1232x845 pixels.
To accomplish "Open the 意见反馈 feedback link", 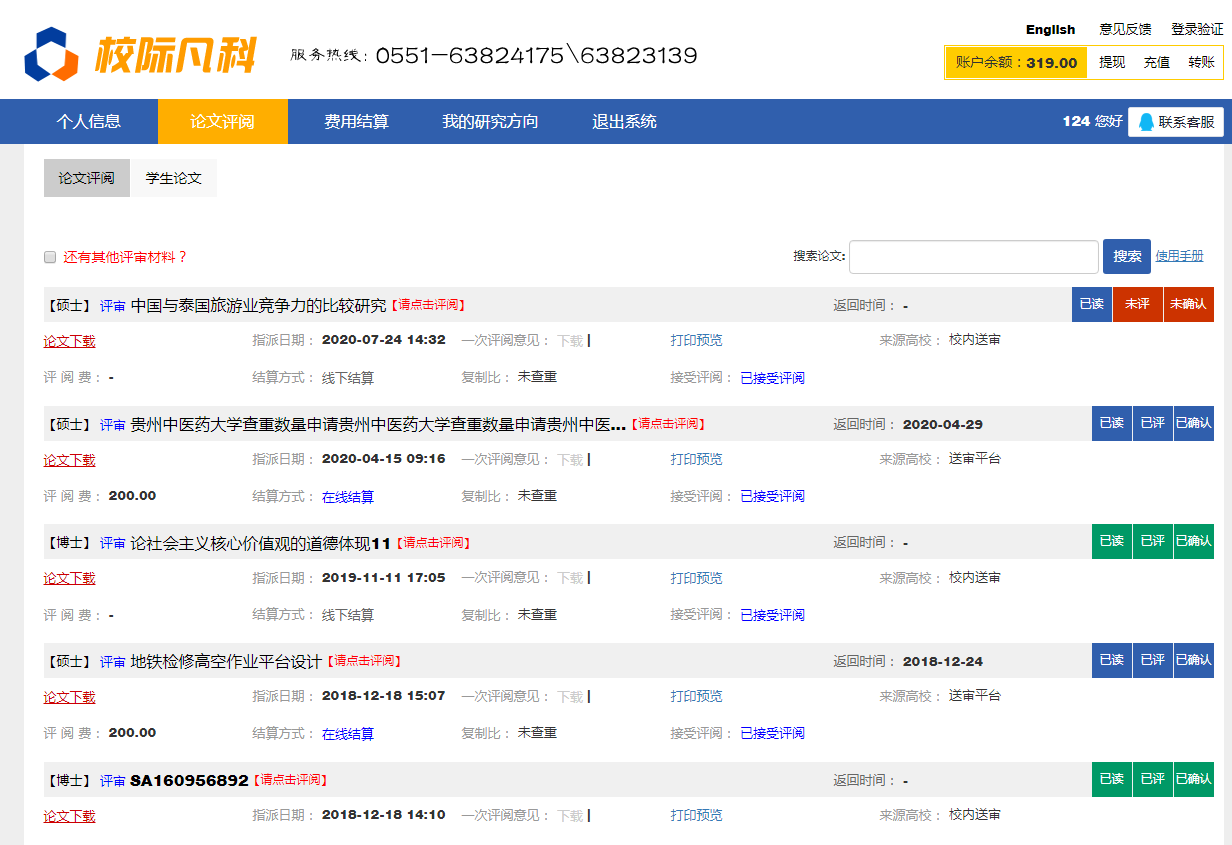I will pos(1125,29).
